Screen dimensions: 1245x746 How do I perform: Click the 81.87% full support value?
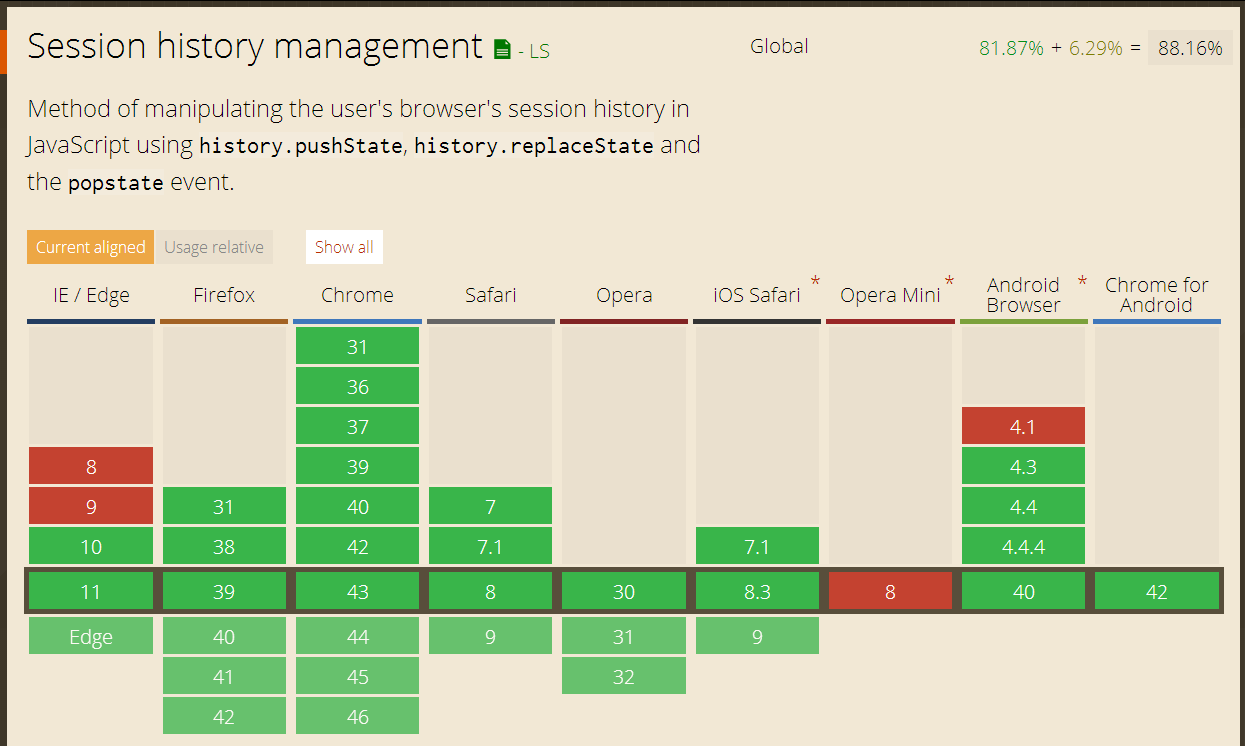(x=1011, y=48)
